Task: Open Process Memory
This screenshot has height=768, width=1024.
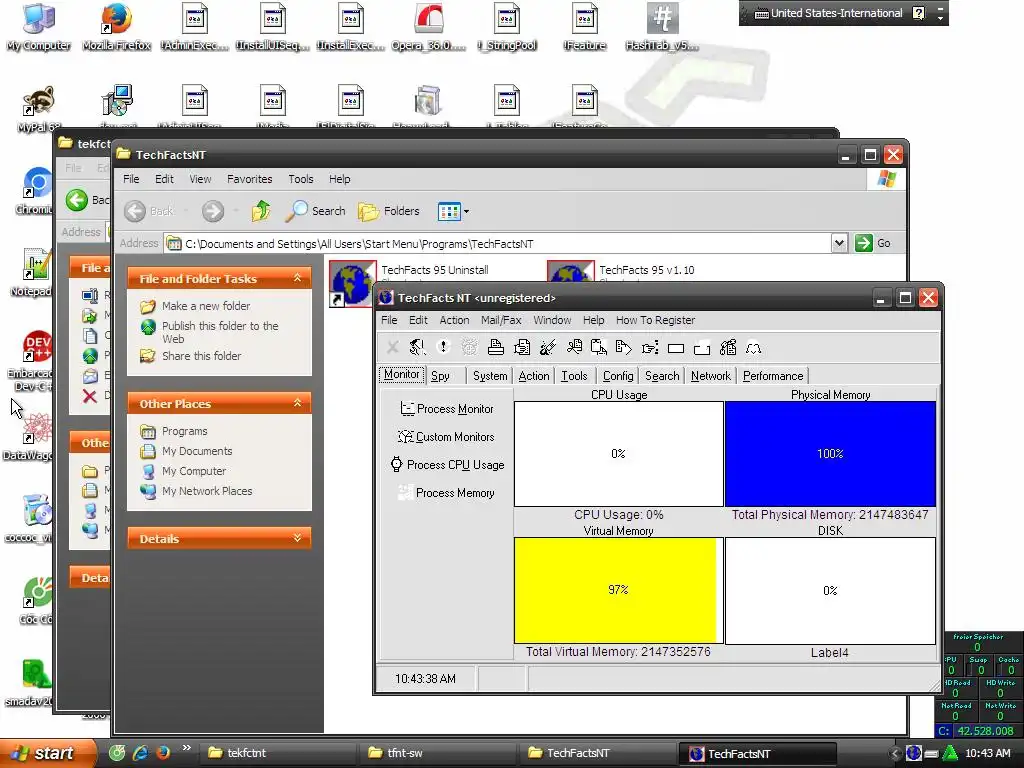Action: tap(447, 492)
